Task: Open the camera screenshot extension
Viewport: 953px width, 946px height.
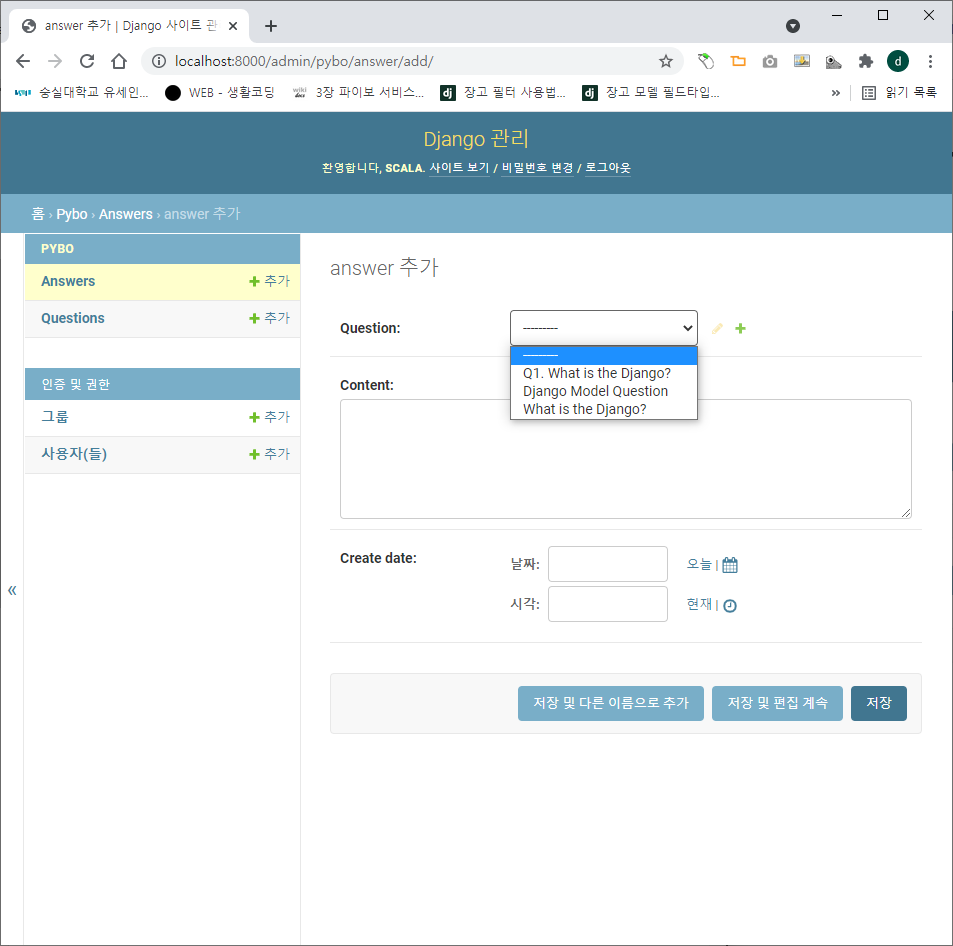Action: (x=770, y=61)
